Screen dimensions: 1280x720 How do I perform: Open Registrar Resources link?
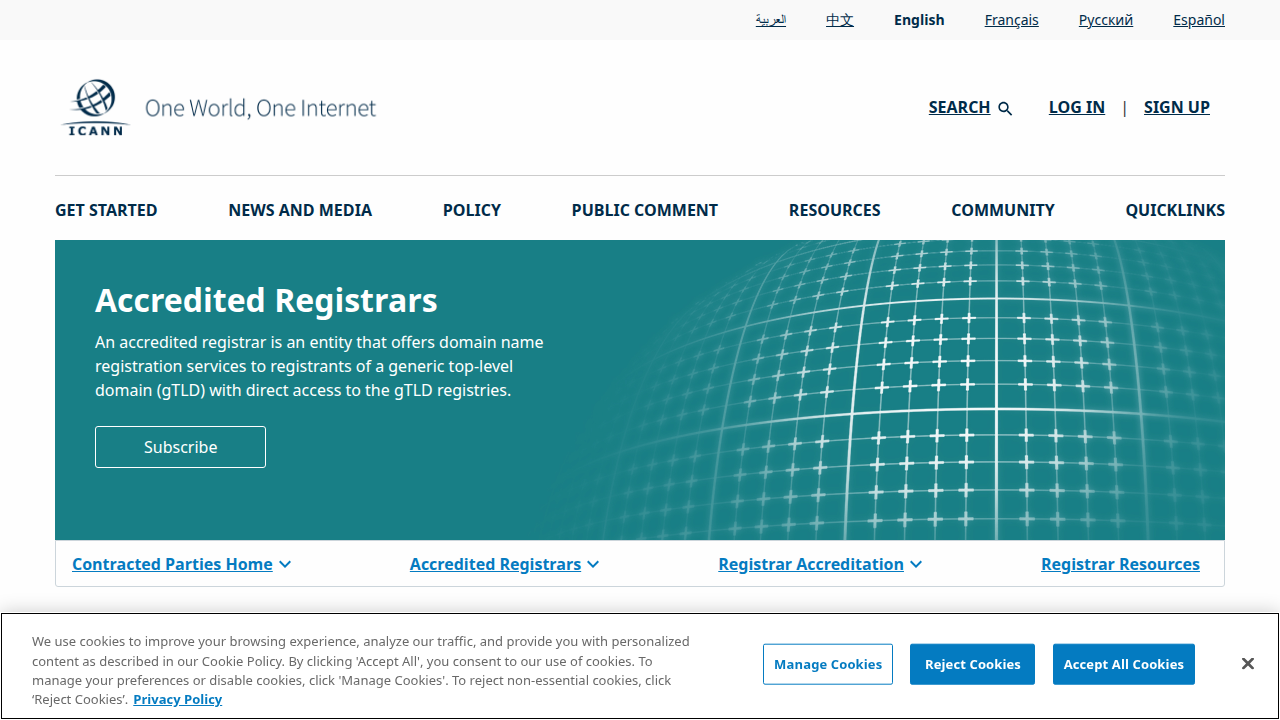click(x=1120, y=564)
